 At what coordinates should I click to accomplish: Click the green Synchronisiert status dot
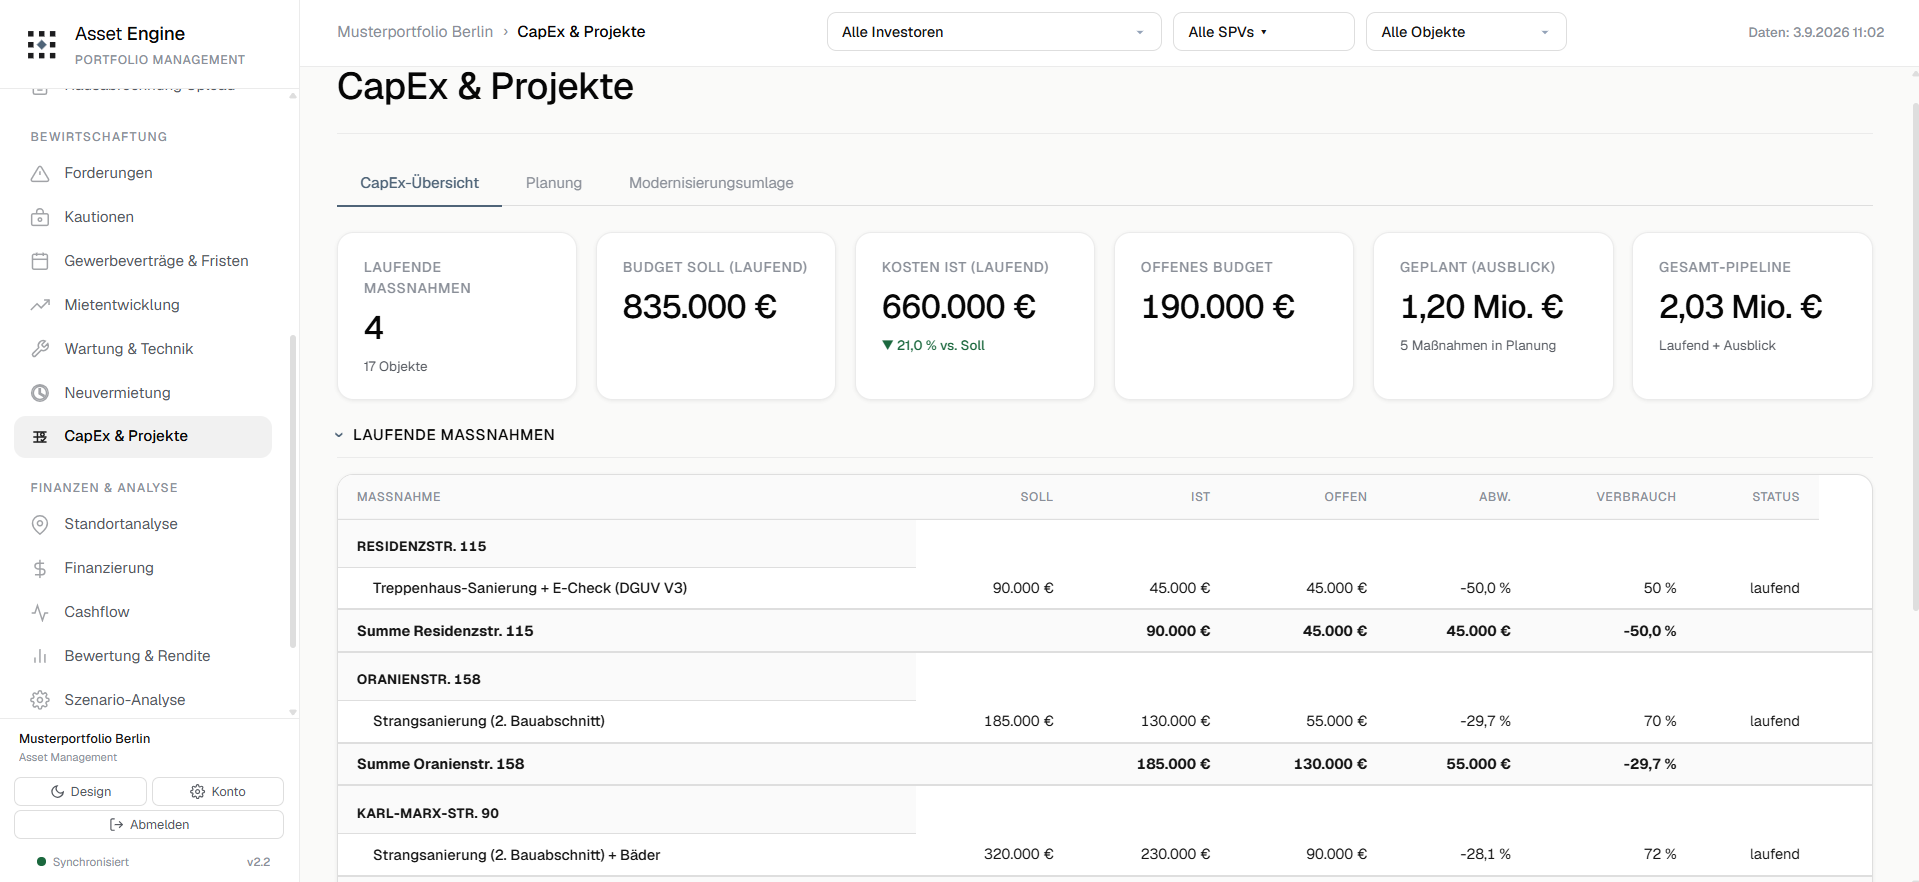(x=41, y=862)
